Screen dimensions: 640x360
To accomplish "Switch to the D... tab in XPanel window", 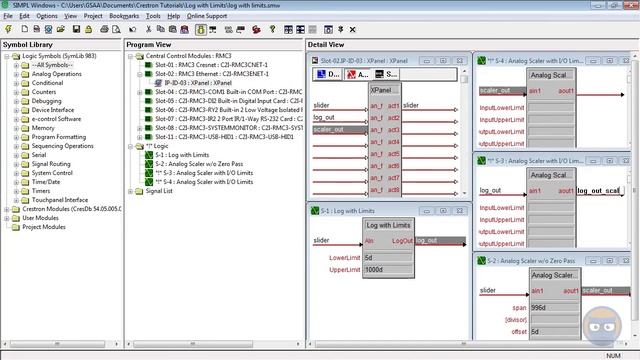I will [x=329, y=74].
